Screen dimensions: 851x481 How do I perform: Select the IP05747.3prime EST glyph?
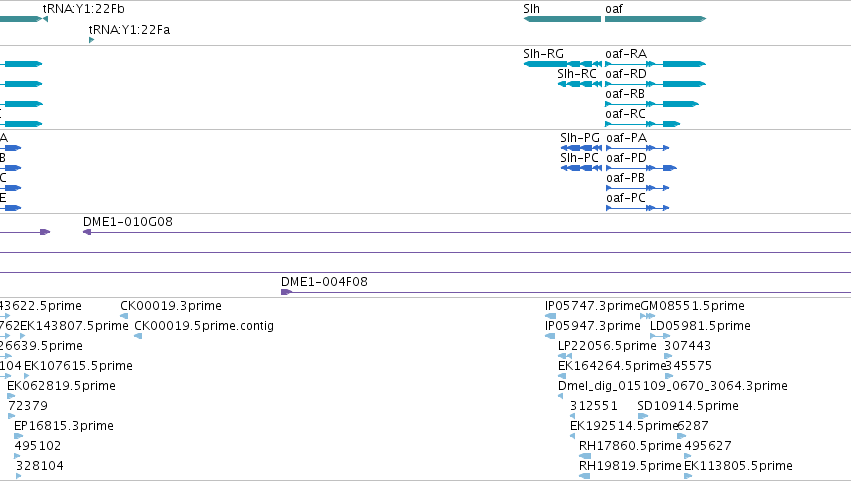(550, 316)
